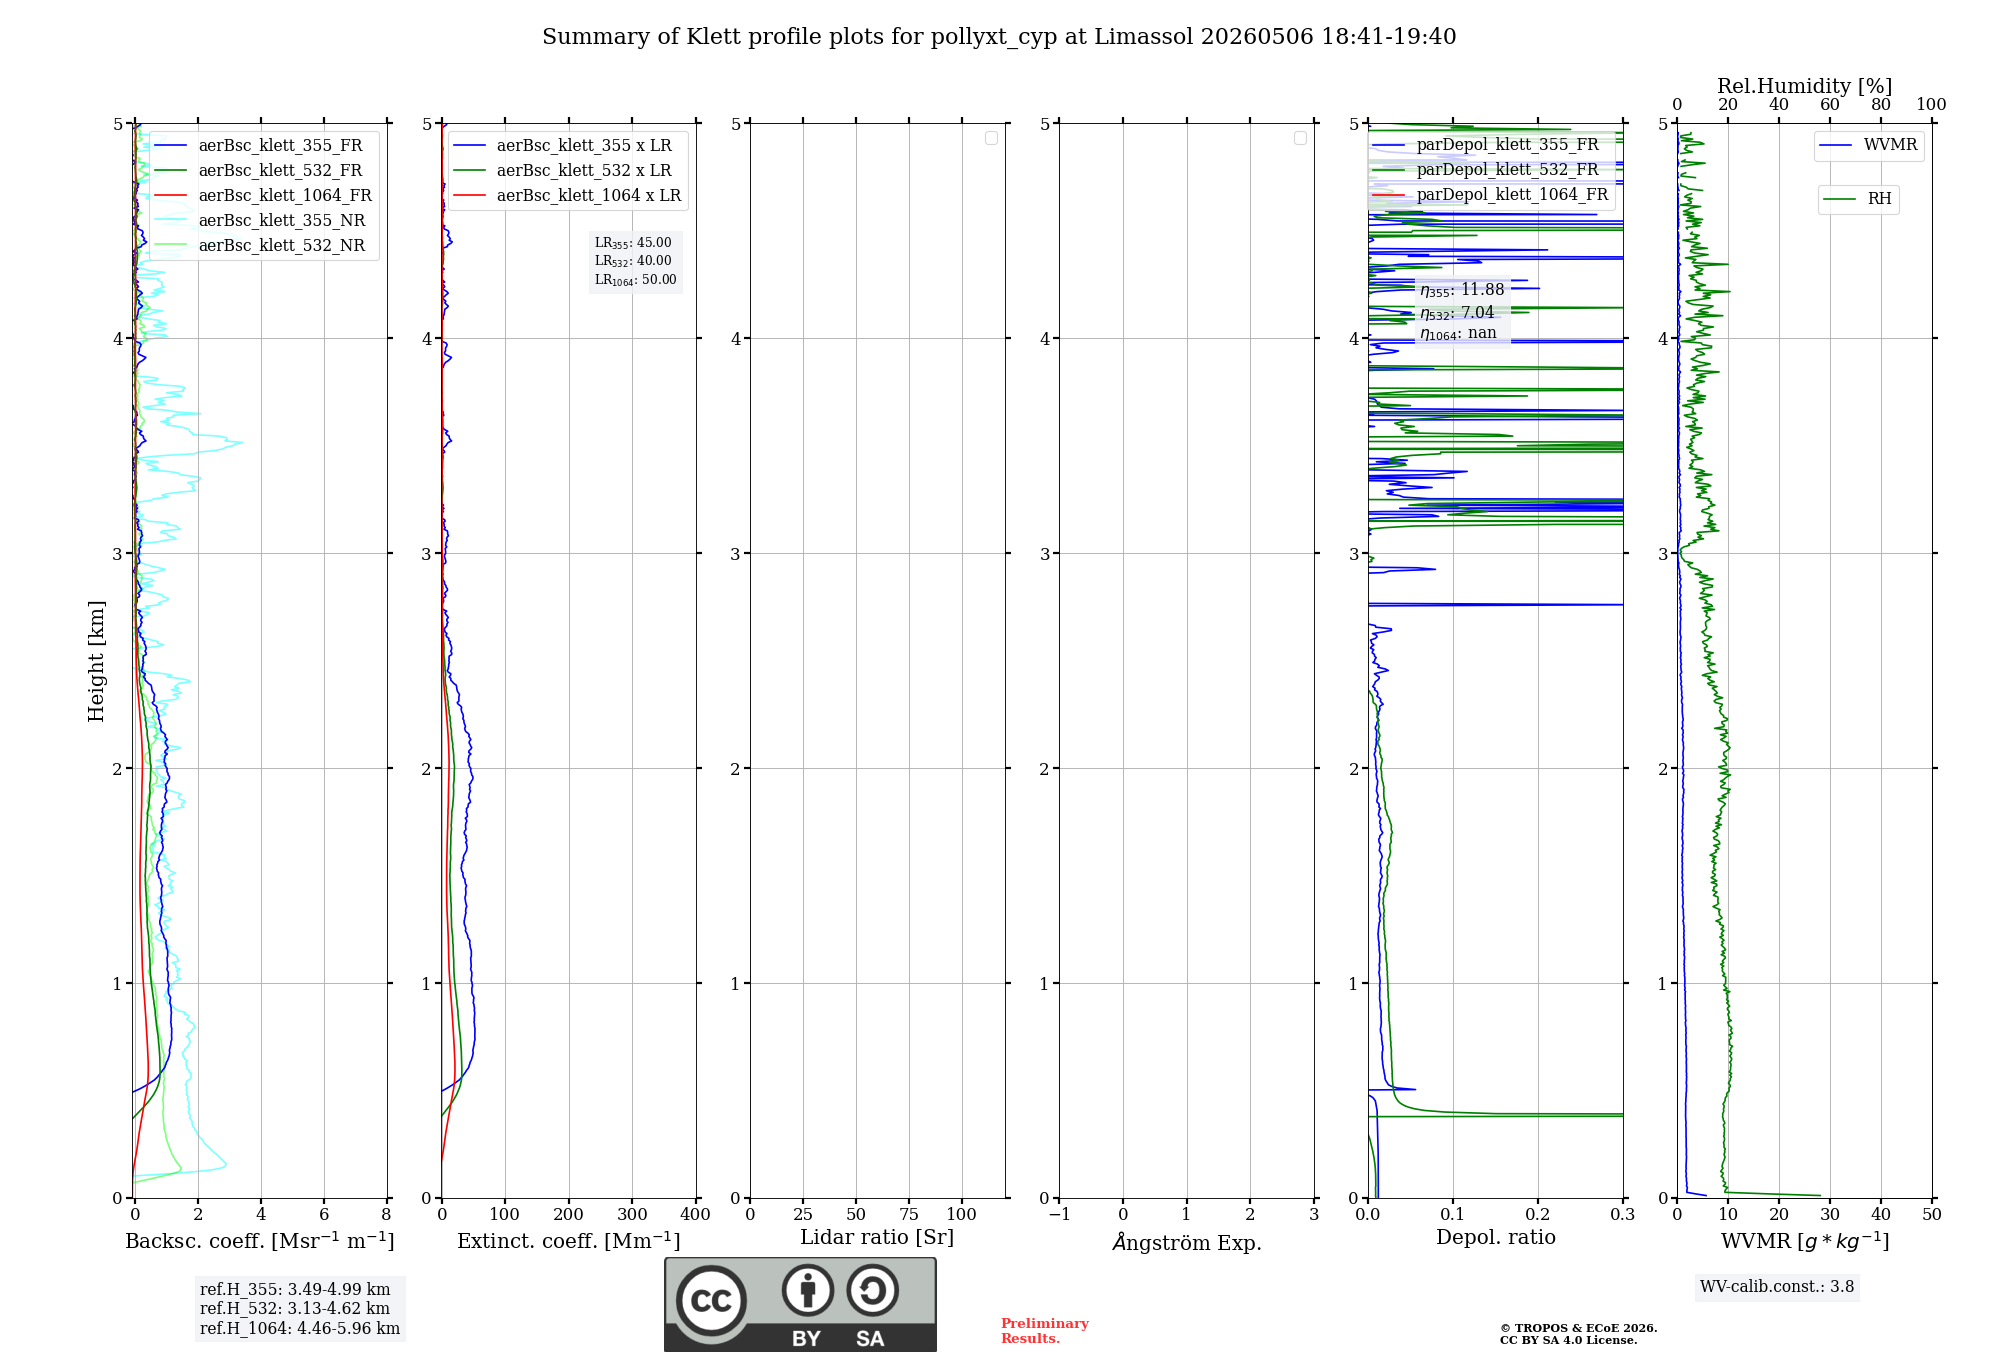
Task: Click the WVMR [g*kg-1] axis label
Action: click(x=1805, y=1241)
